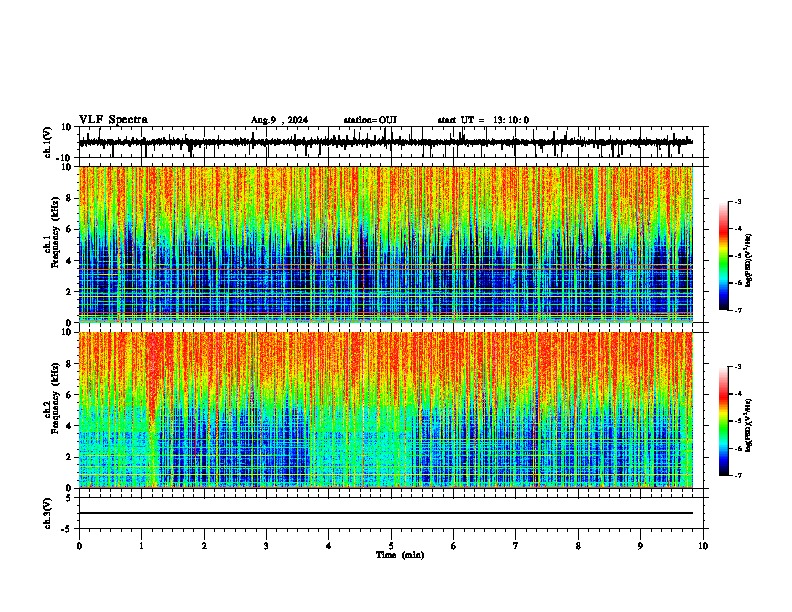Click the "10" tick on the time axis
This screenshot has width=792, height=612.
[703, 546]
